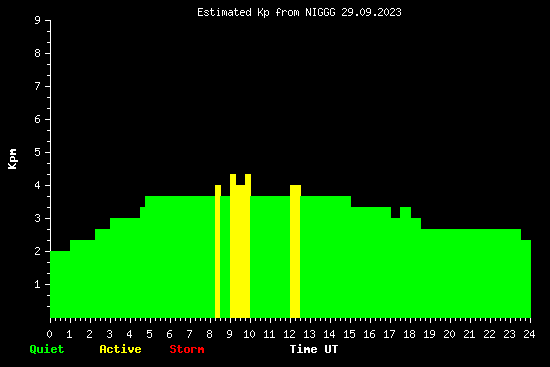Click the x-axis tick label '15'

(x=349, y=334)
